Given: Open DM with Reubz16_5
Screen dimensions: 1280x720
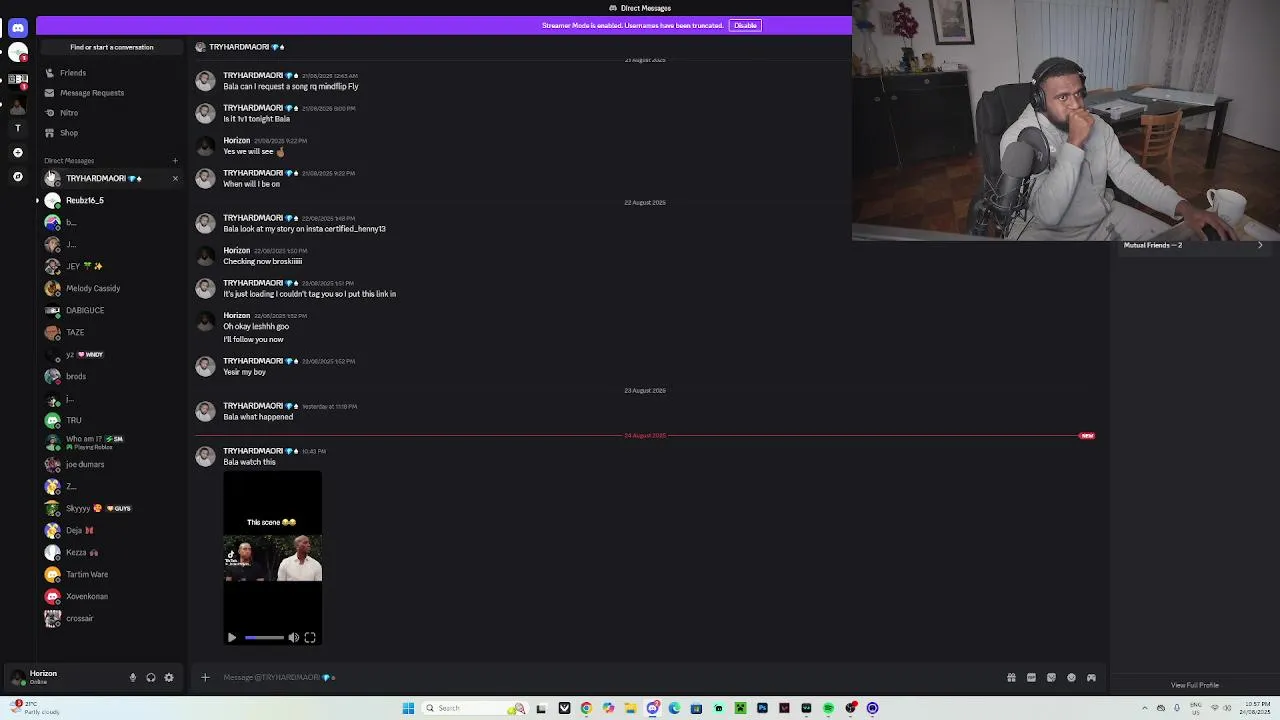Looking at the screenshot, I should coord(110,201).
